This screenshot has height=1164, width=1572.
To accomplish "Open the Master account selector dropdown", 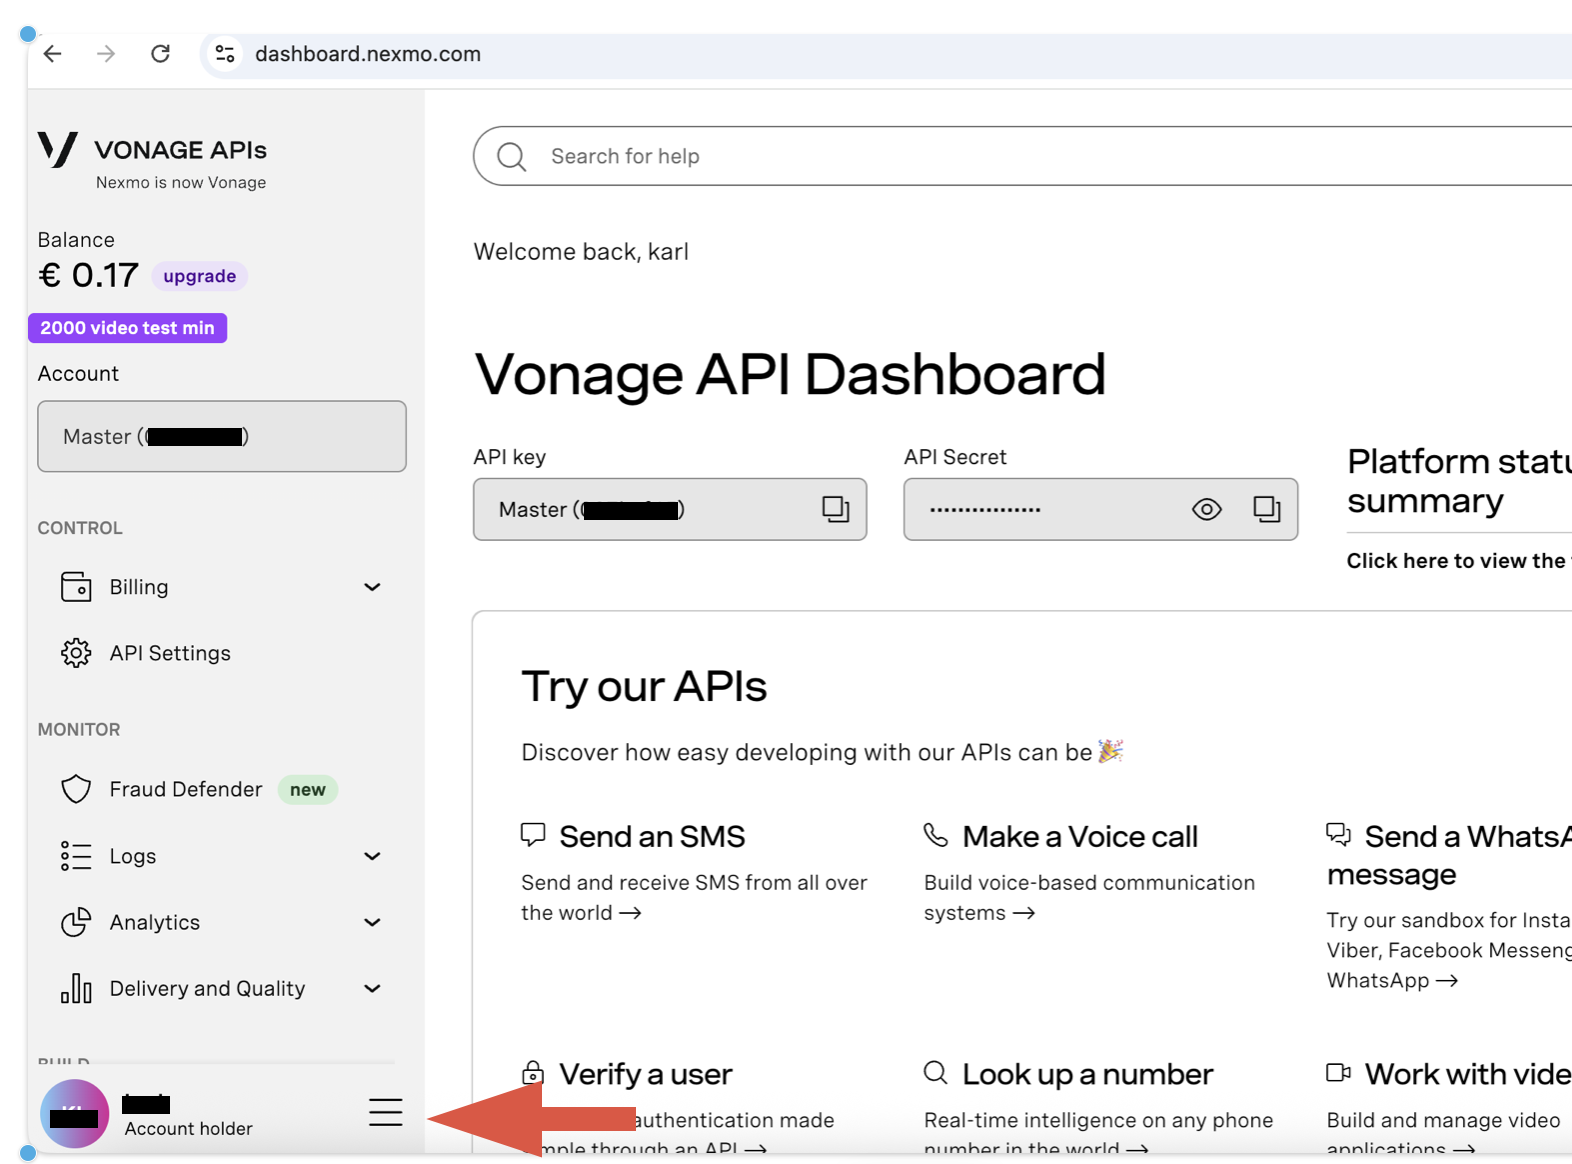I will pos(222,436).
